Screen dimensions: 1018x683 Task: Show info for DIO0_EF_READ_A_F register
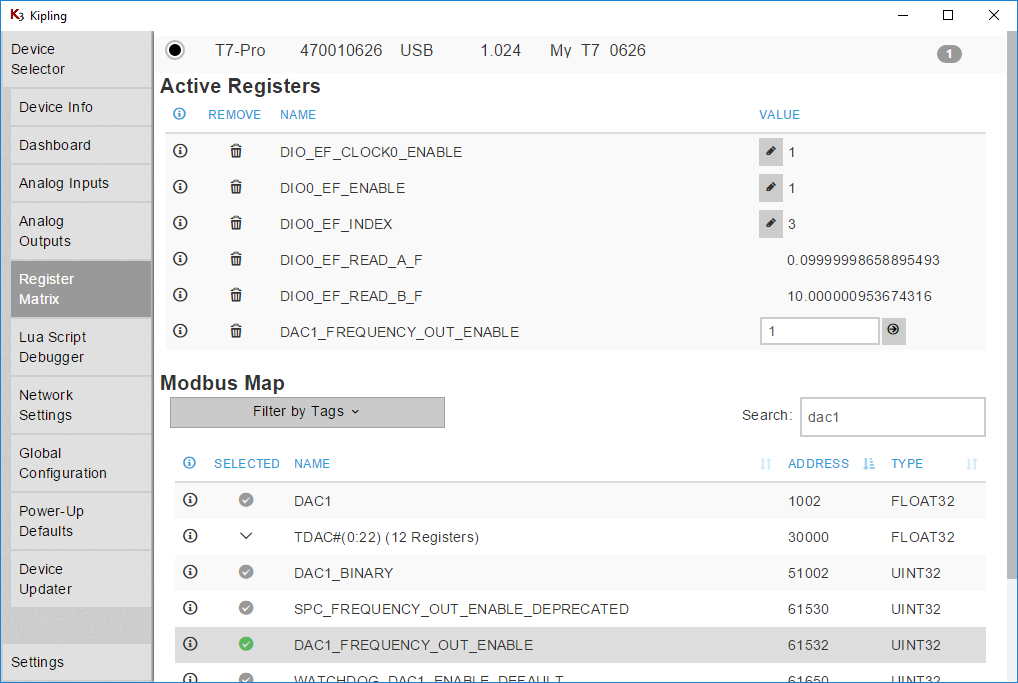[x=180, y=259]
